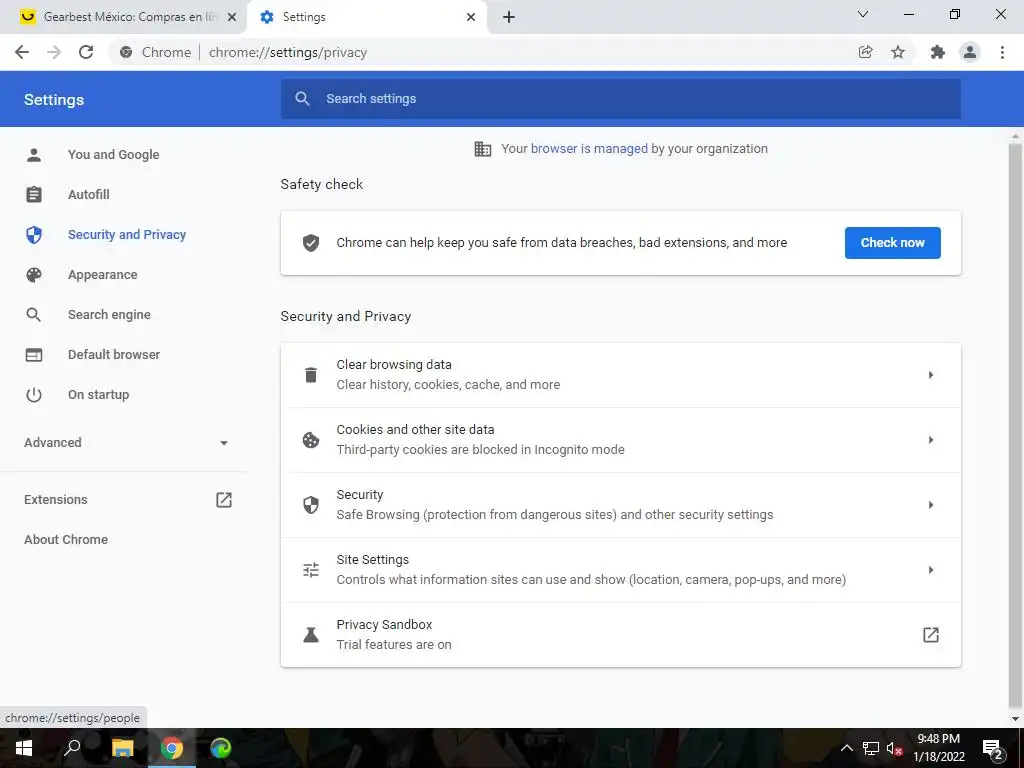Click the shield icon in the Security row

[311, 505]
